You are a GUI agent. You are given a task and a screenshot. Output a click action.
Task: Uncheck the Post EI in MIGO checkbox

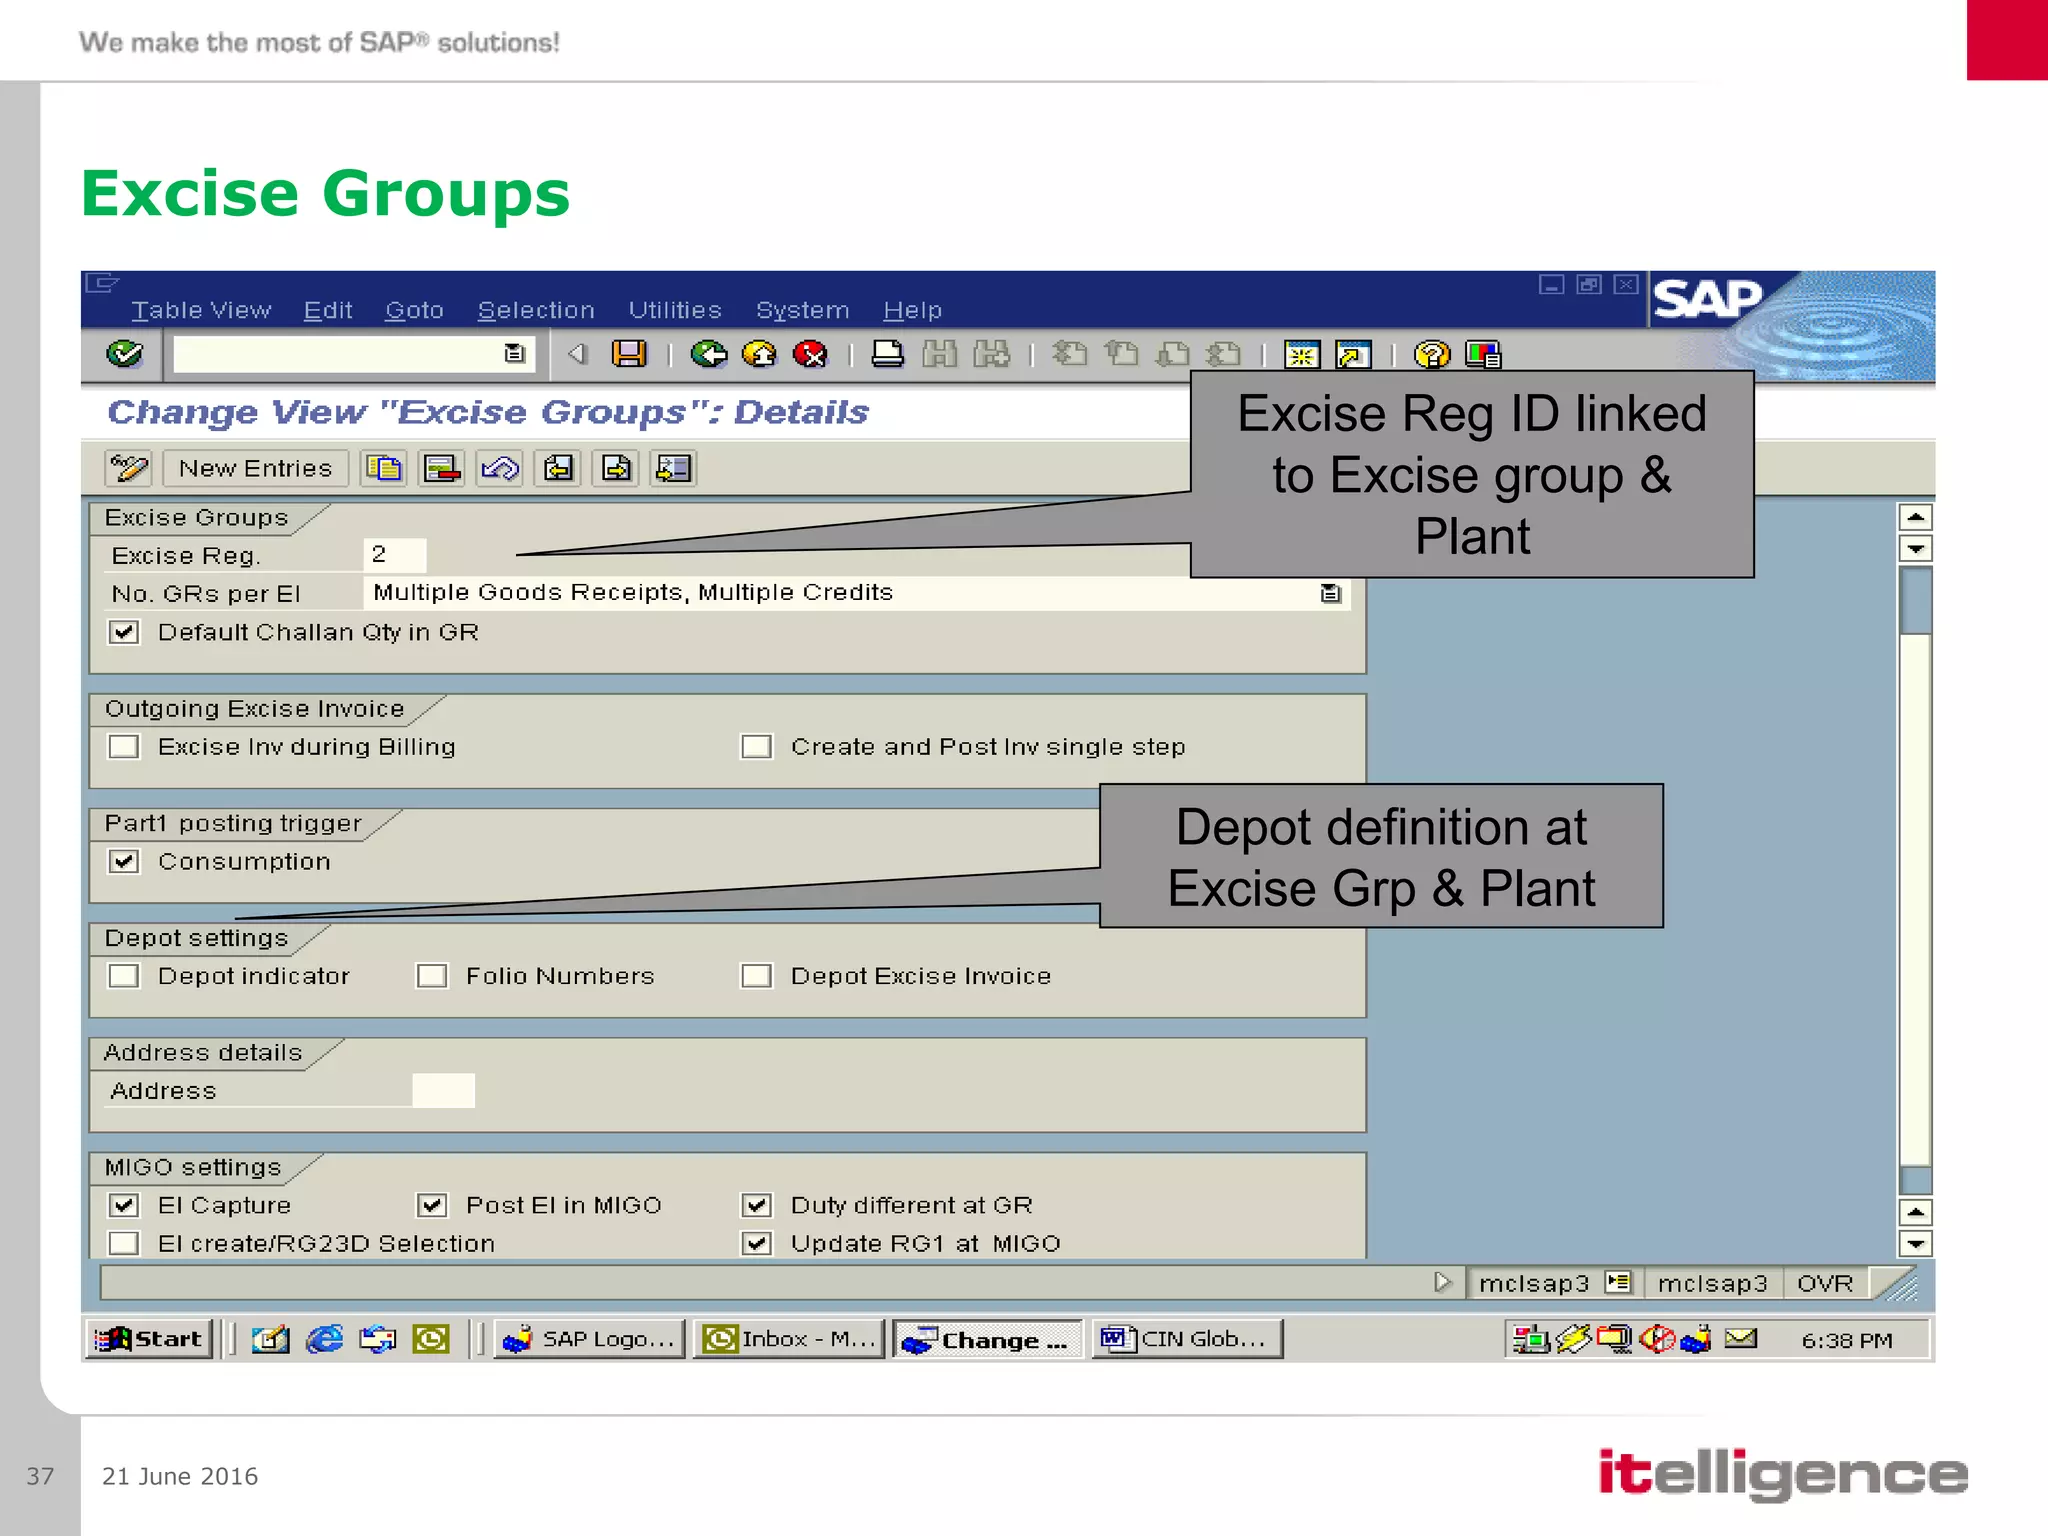(432, 1205)
